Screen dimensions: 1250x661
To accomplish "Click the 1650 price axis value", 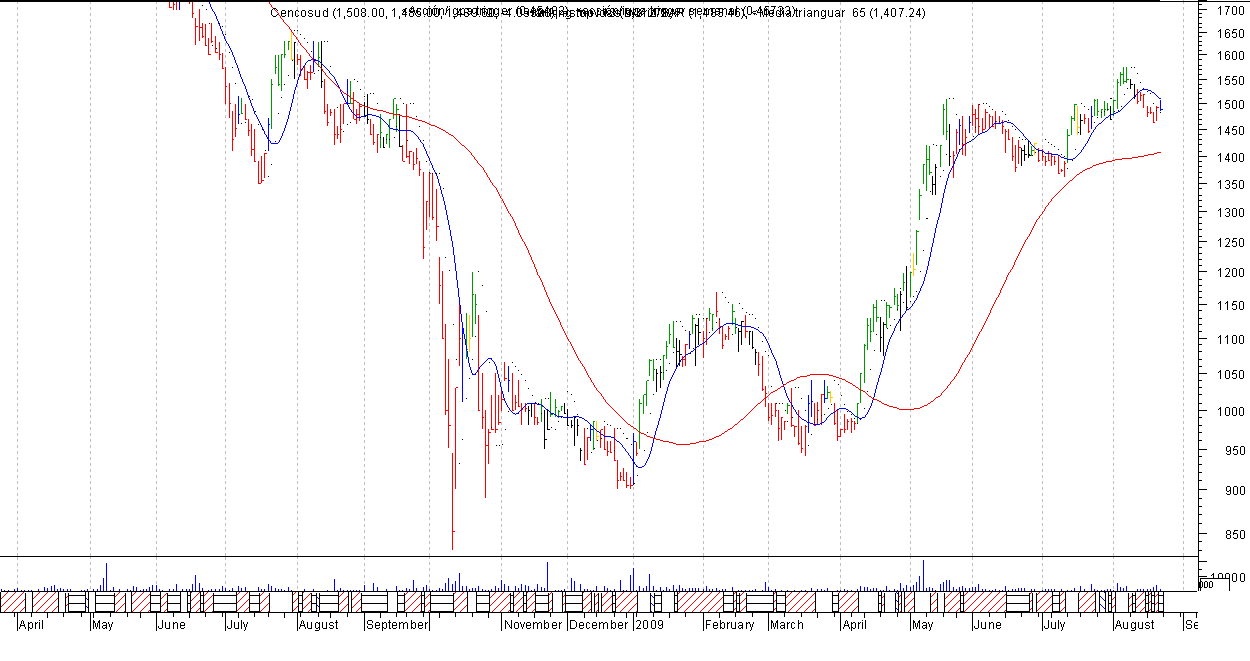I will [1230, 34].
